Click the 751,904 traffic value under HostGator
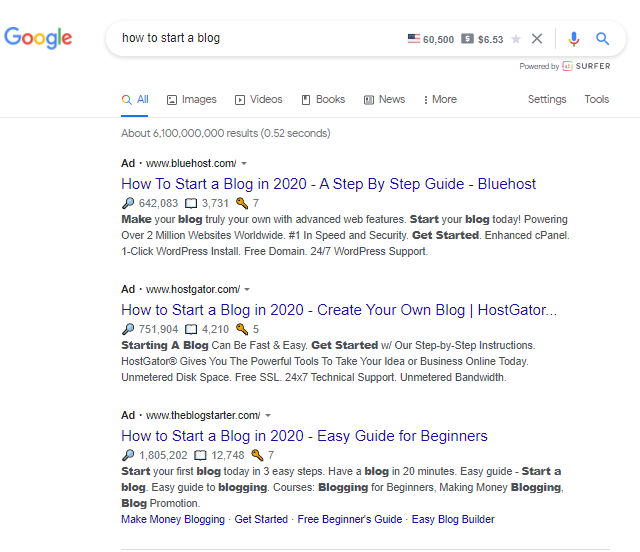 tap(158, 329)
